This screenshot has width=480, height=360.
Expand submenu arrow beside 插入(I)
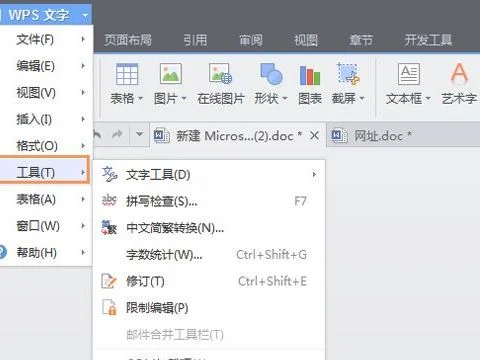click(83, 119)
